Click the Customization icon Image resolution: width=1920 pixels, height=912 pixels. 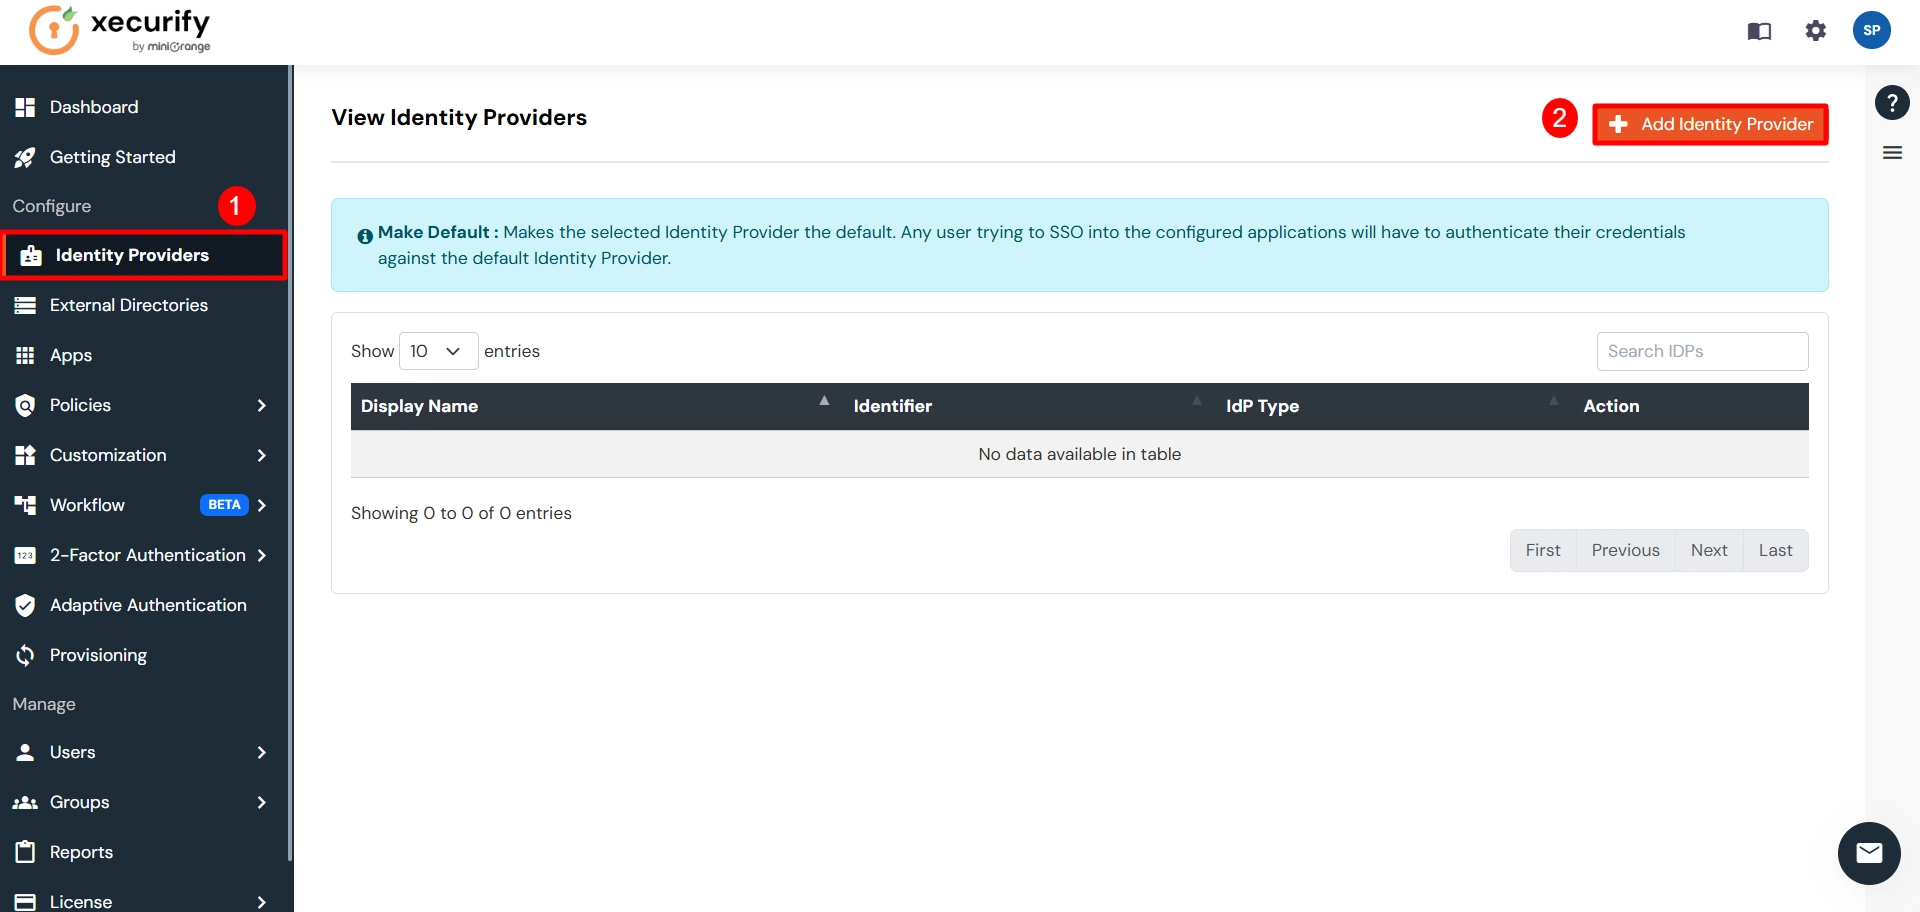click(25, 455)
